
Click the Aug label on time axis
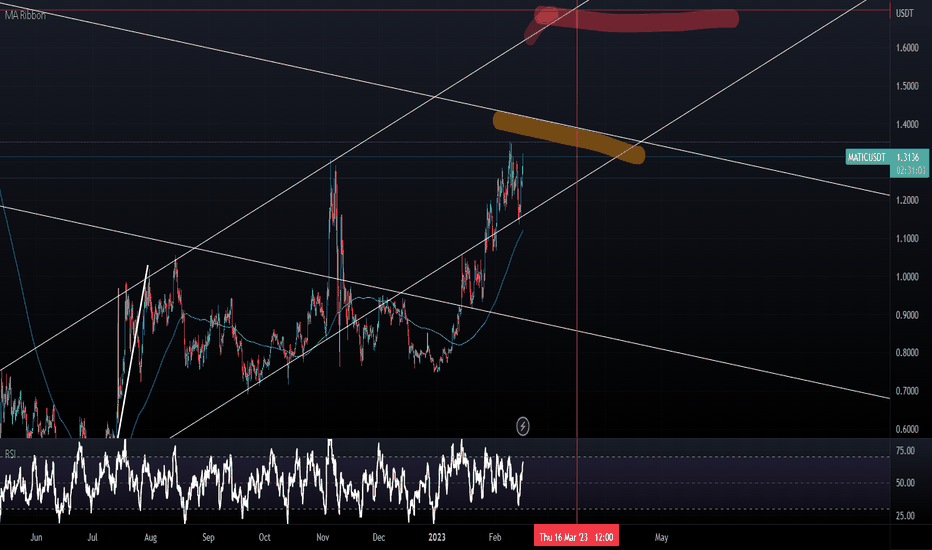[x=150, y=538]
